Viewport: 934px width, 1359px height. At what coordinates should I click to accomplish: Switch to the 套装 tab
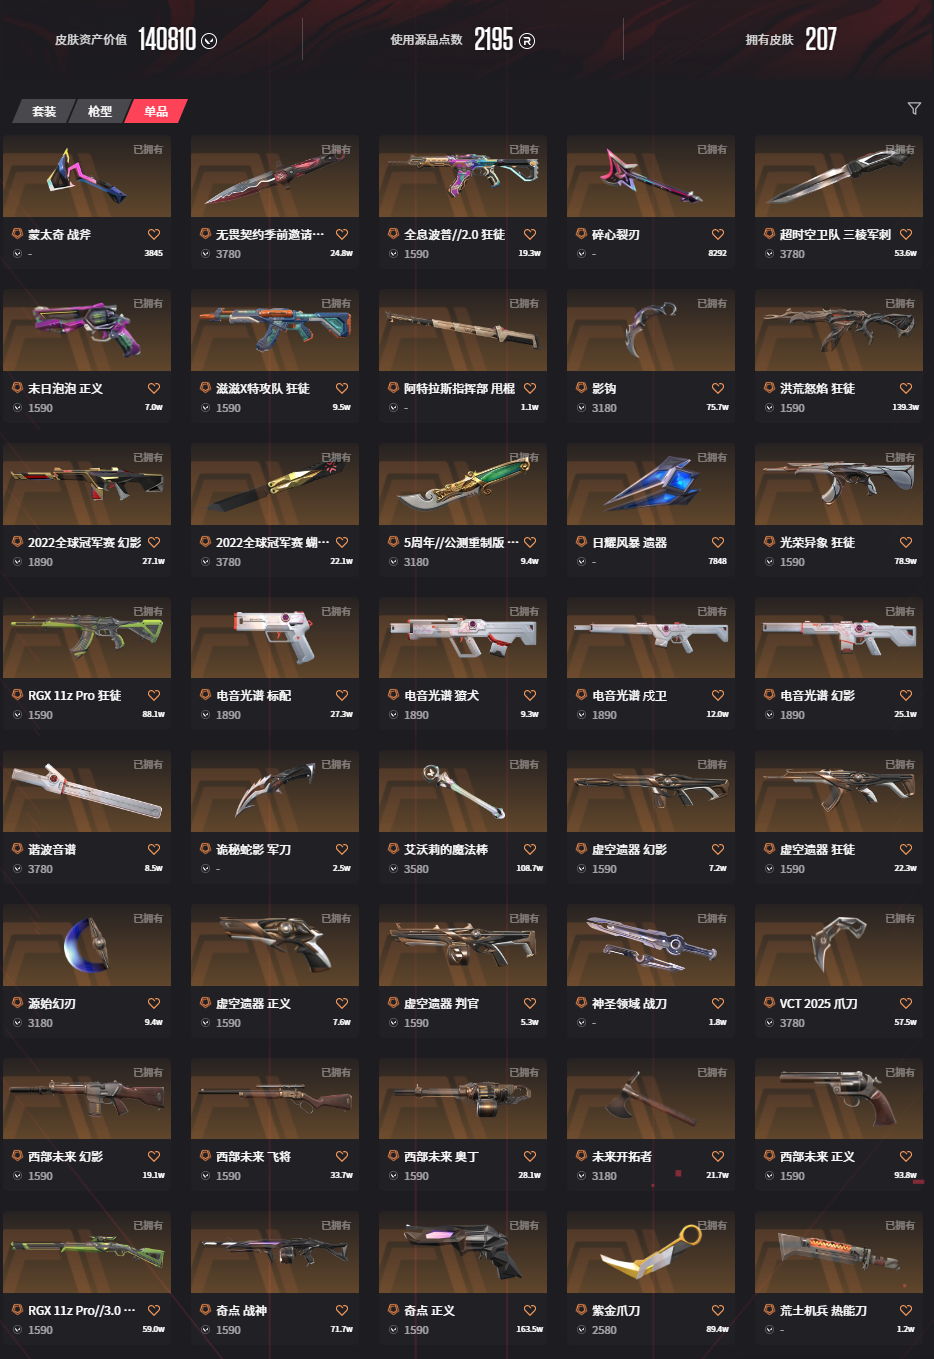(x=44, y=111)
